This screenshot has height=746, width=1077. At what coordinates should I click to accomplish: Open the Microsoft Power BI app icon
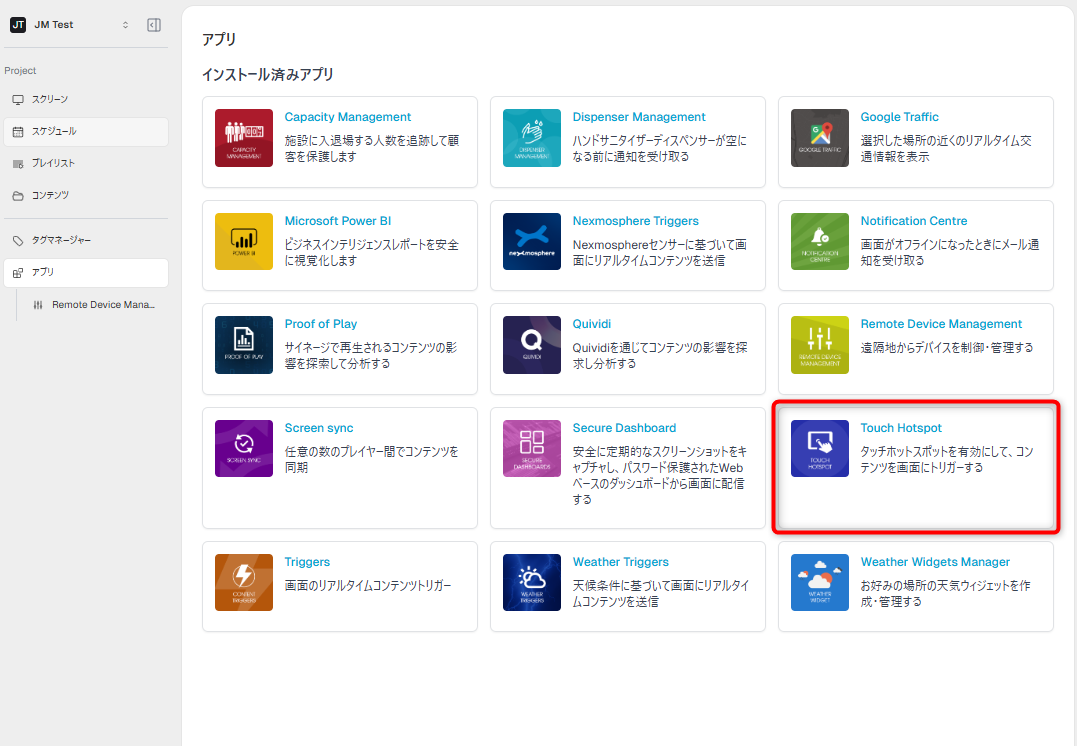click(244, 242)
